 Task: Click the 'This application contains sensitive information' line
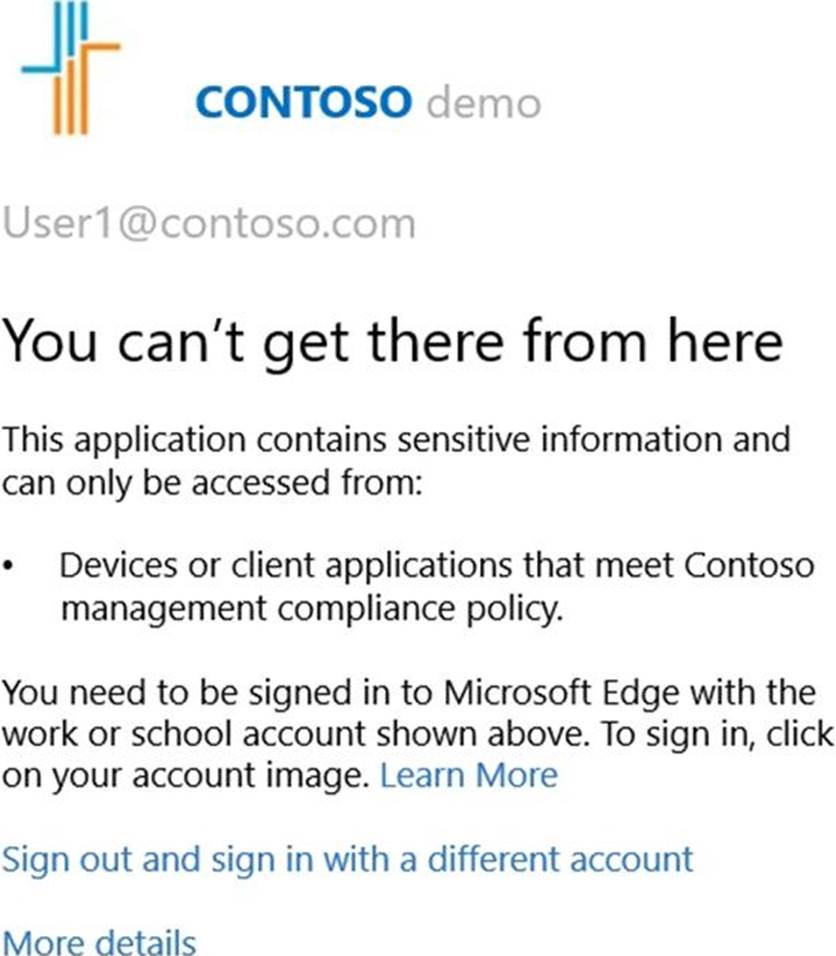[x=396, y=439]
